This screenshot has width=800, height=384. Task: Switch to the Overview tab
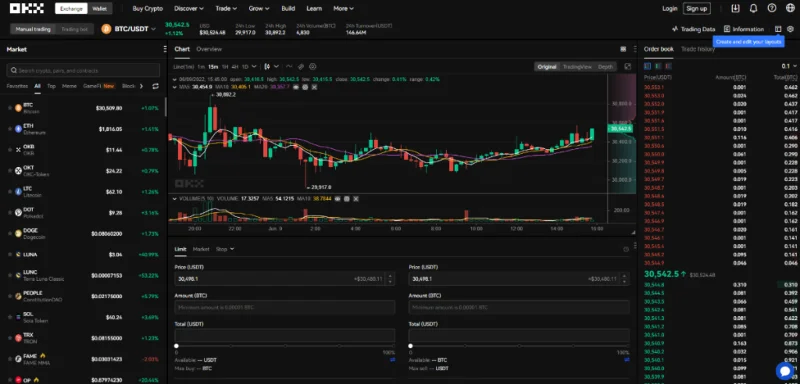(209, 49)
